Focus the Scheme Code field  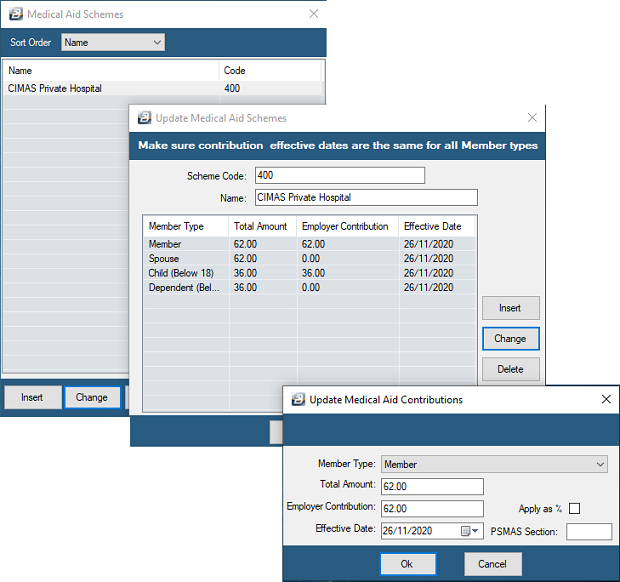click(x=340, y=175)
